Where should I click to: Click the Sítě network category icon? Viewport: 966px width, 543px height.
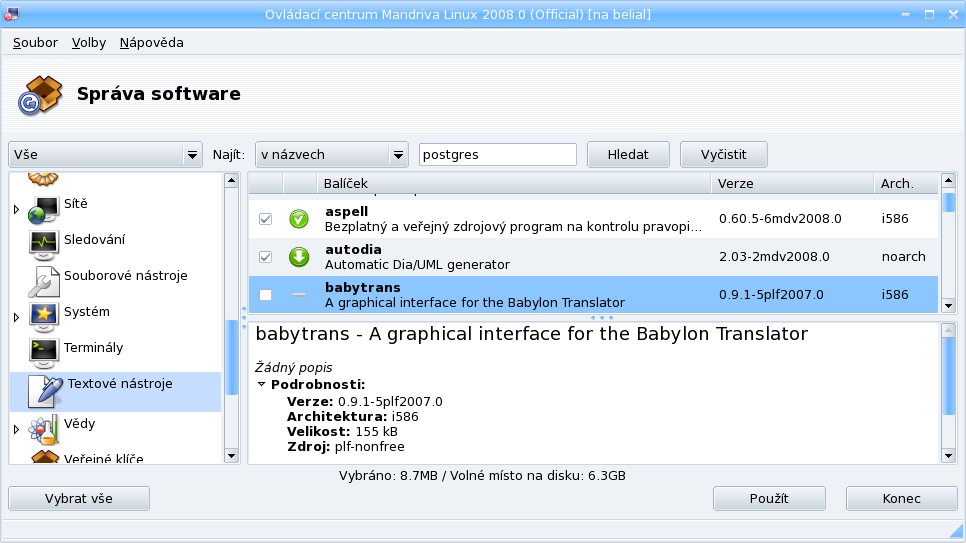tap(43, 210)
